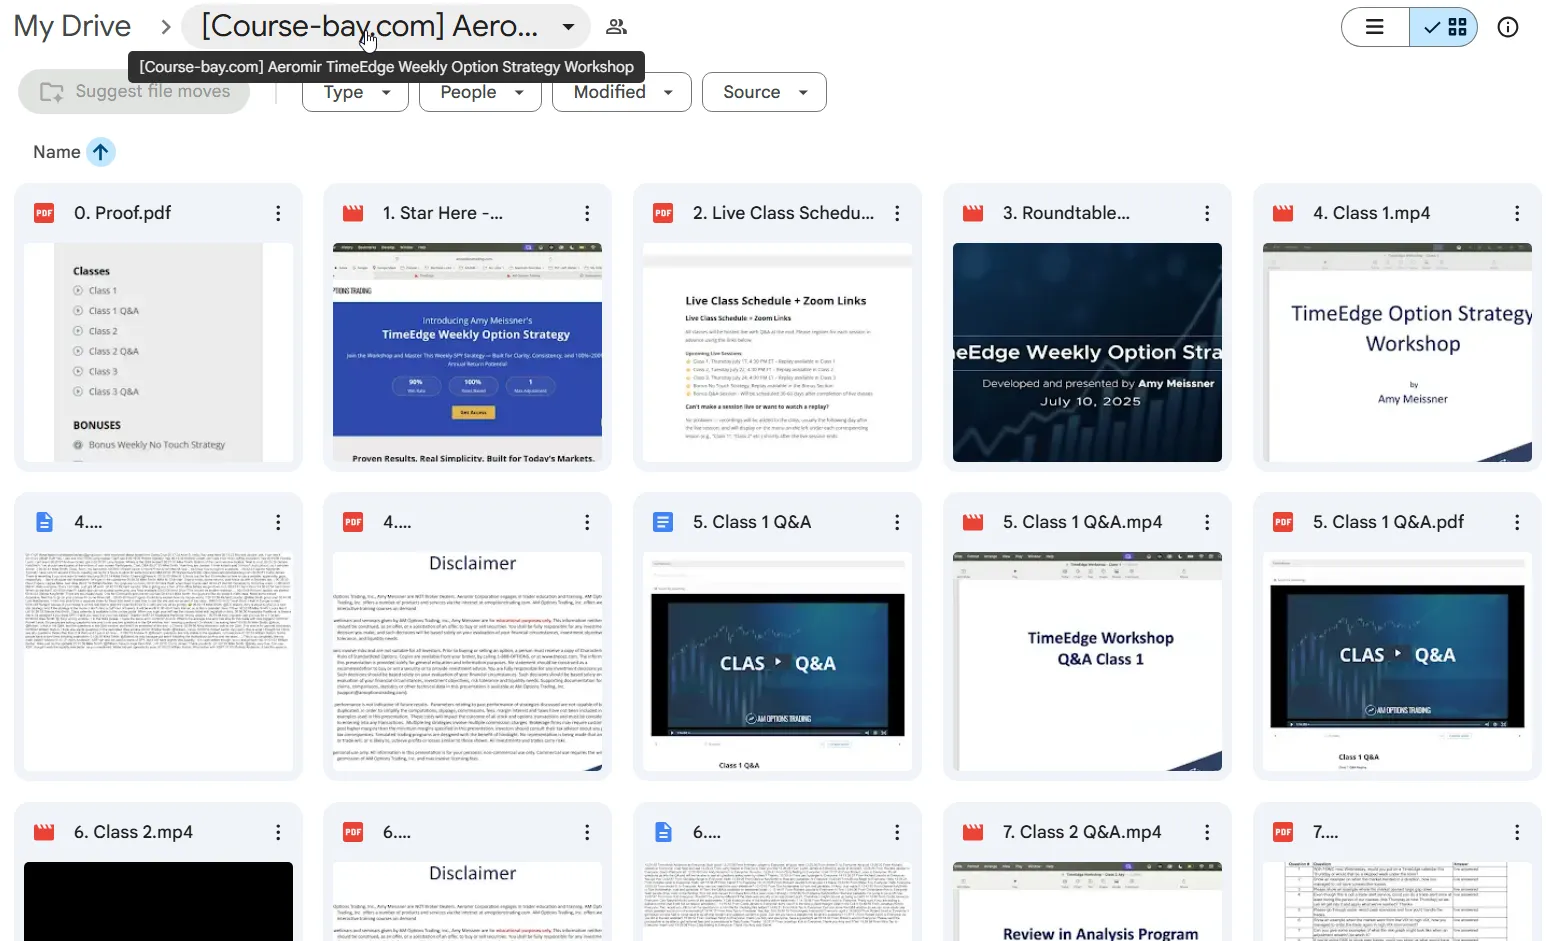Screen dimensions: 1546x941
Task: Show more actions for 5. Class 1 Q&A.mp4
Action: 1207,522
